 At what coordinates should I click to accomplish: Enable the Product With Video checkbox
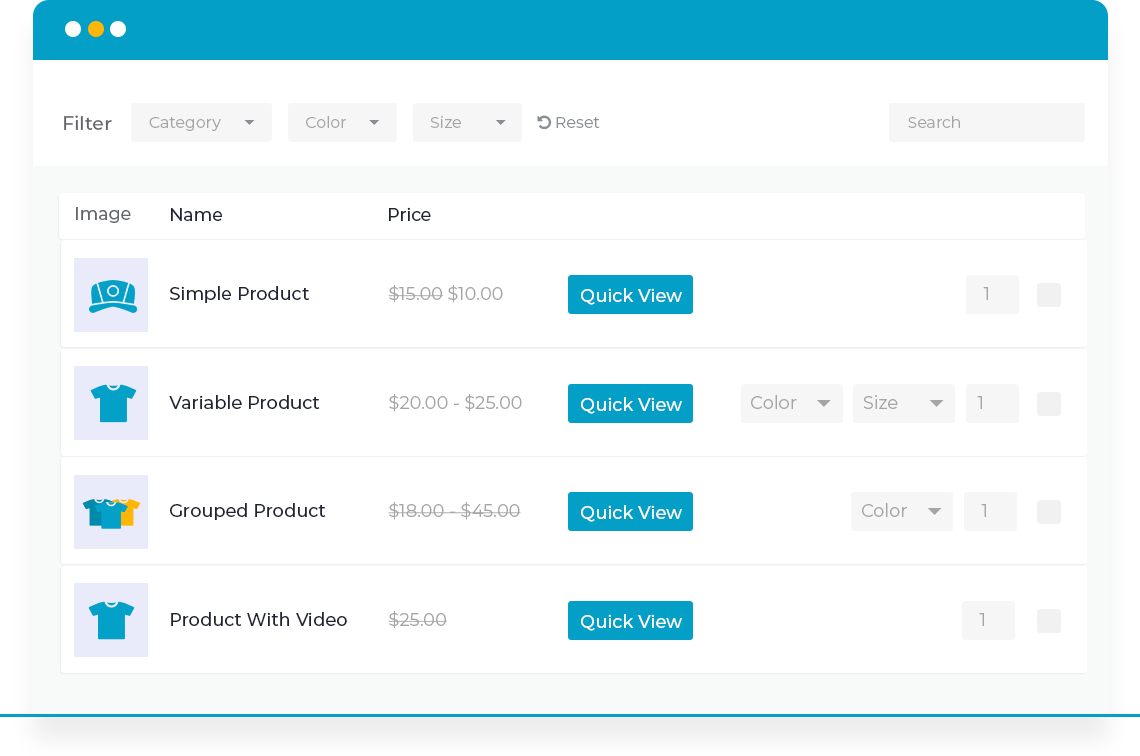tap(1048, 620)
